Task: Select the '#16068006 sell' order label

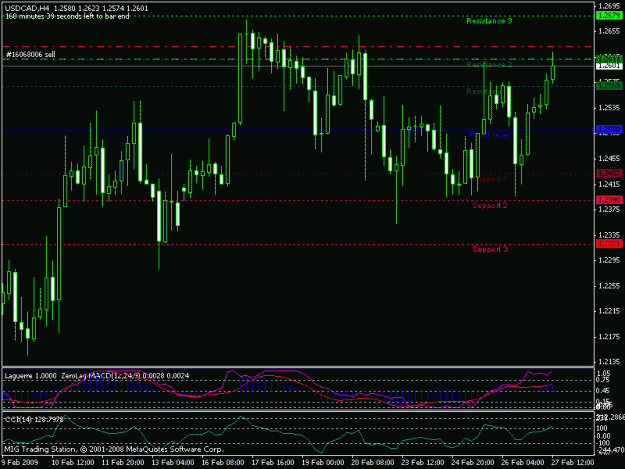Action: click(x=31, y=55)
